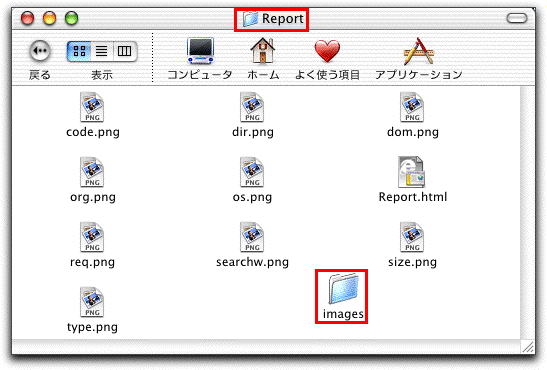This screenshot has width=547, height=370.
Task: Select the Report.html document icon
Action: (412, 172)
